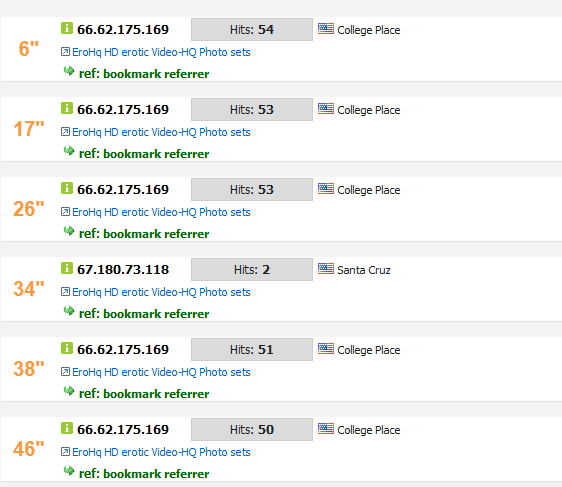Click green info icon in the 6" entry
The width and height of the screenshot is (562, 487).
[x=67, y=28]
